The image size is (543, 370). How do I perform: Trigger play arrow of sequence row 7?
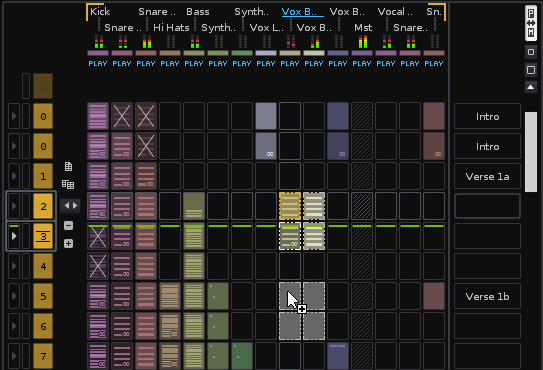[x=14, y=356]
